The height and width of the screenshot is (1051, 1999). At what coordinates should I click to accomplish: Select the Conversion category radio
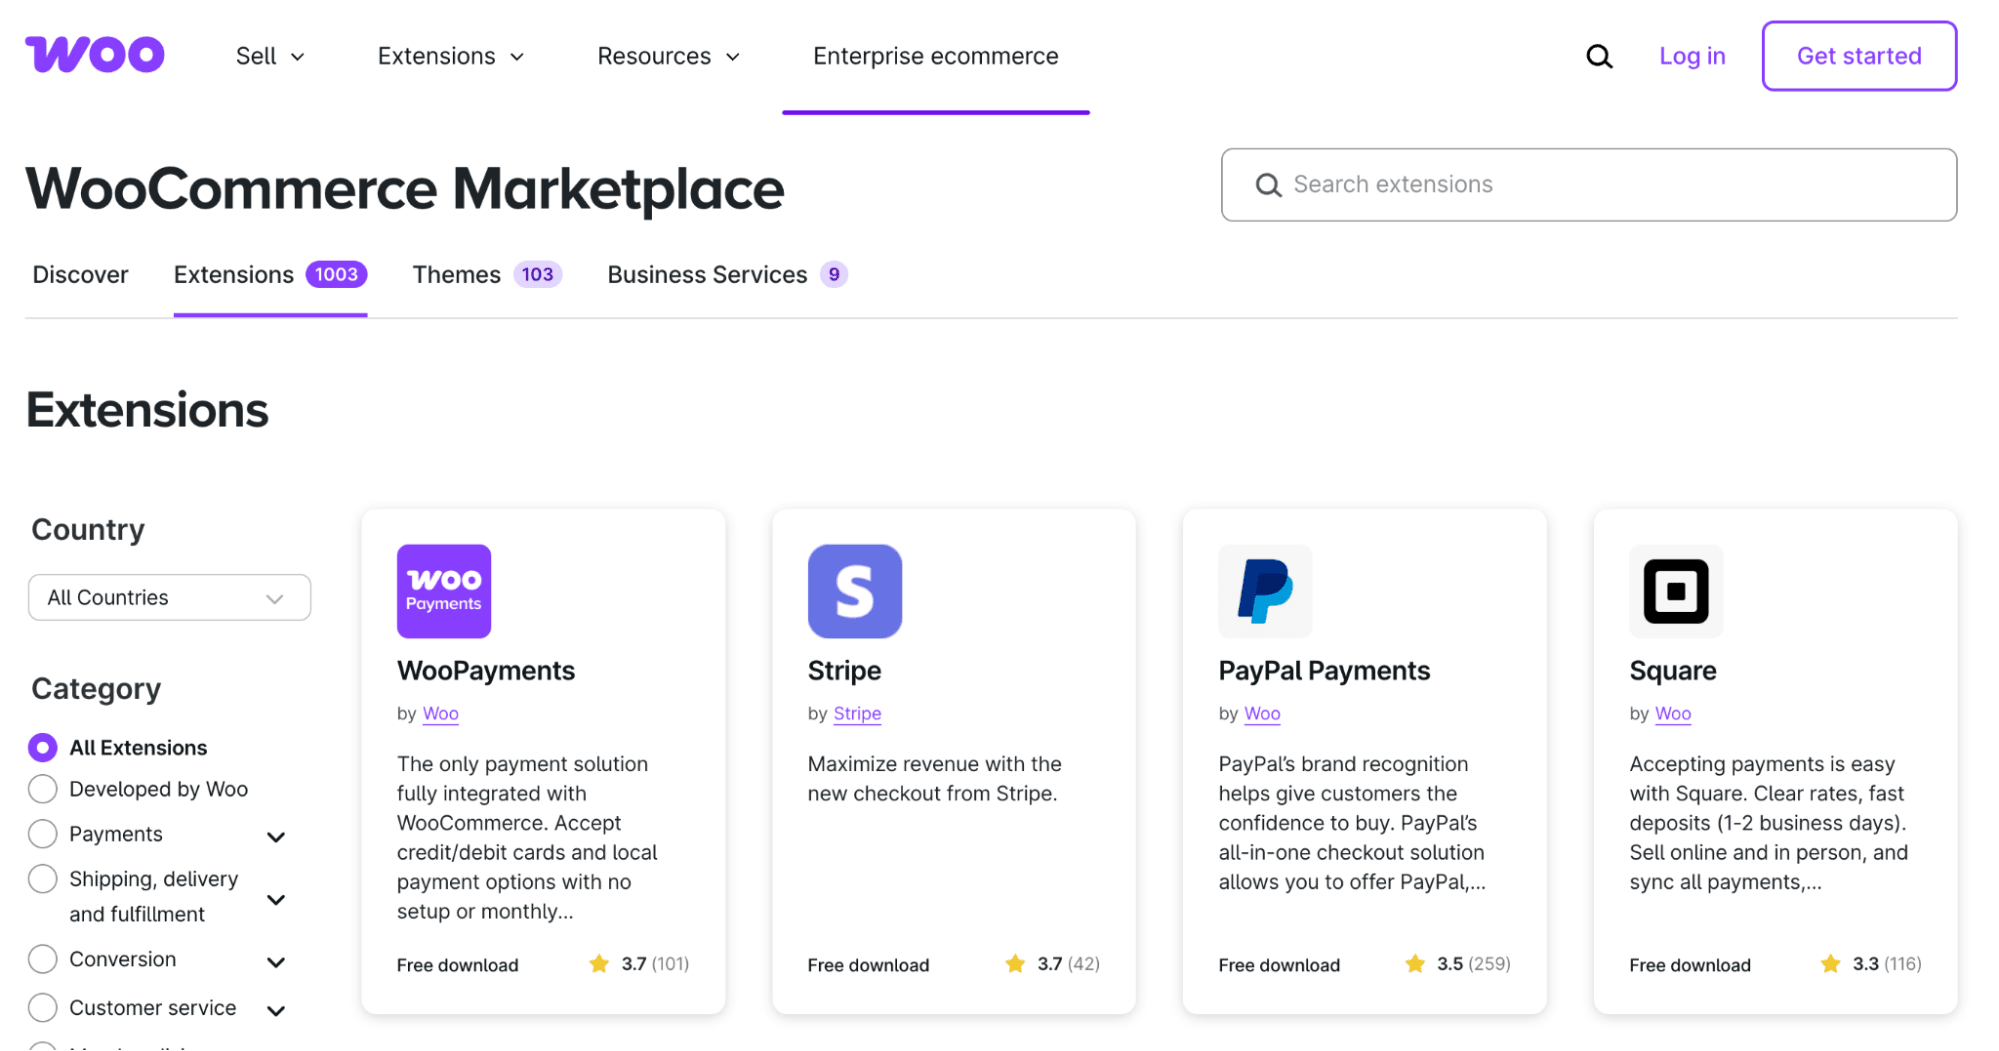pos(42,959)
